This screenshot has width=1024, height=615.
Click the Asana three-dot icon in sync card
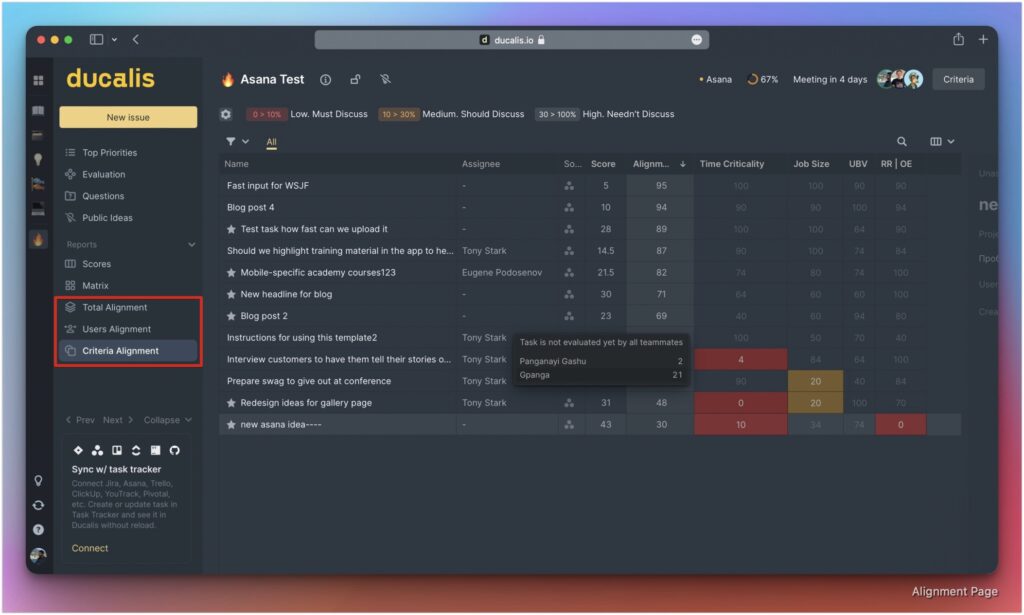(97, 450)
